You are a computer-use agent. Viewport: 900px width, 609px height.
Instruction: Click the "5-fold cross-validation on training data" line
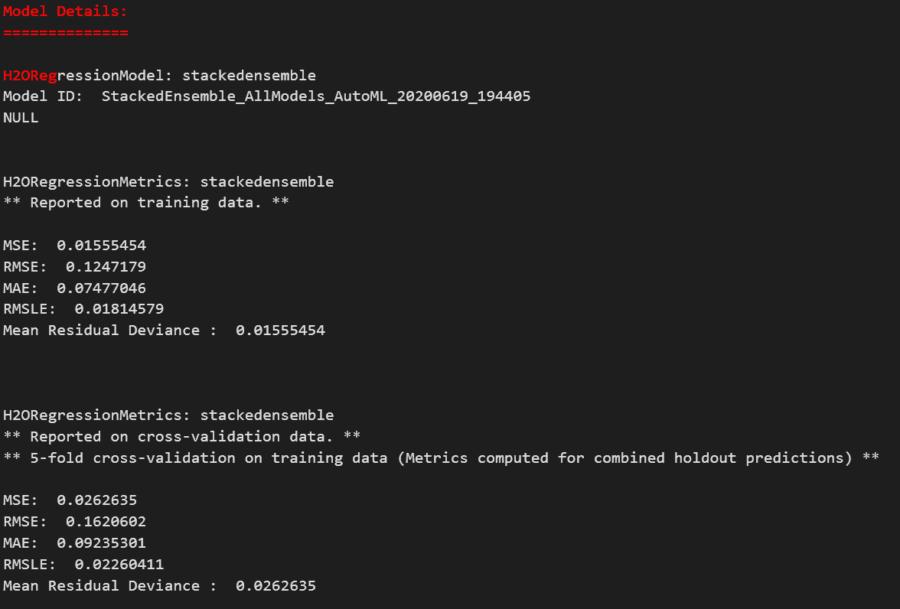440,458
